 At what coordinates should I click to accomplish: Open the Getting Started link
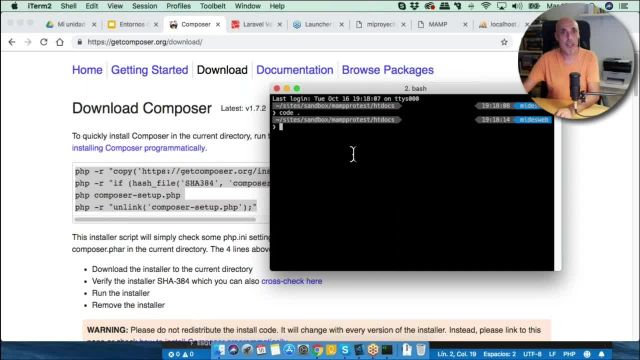point(149,70)
